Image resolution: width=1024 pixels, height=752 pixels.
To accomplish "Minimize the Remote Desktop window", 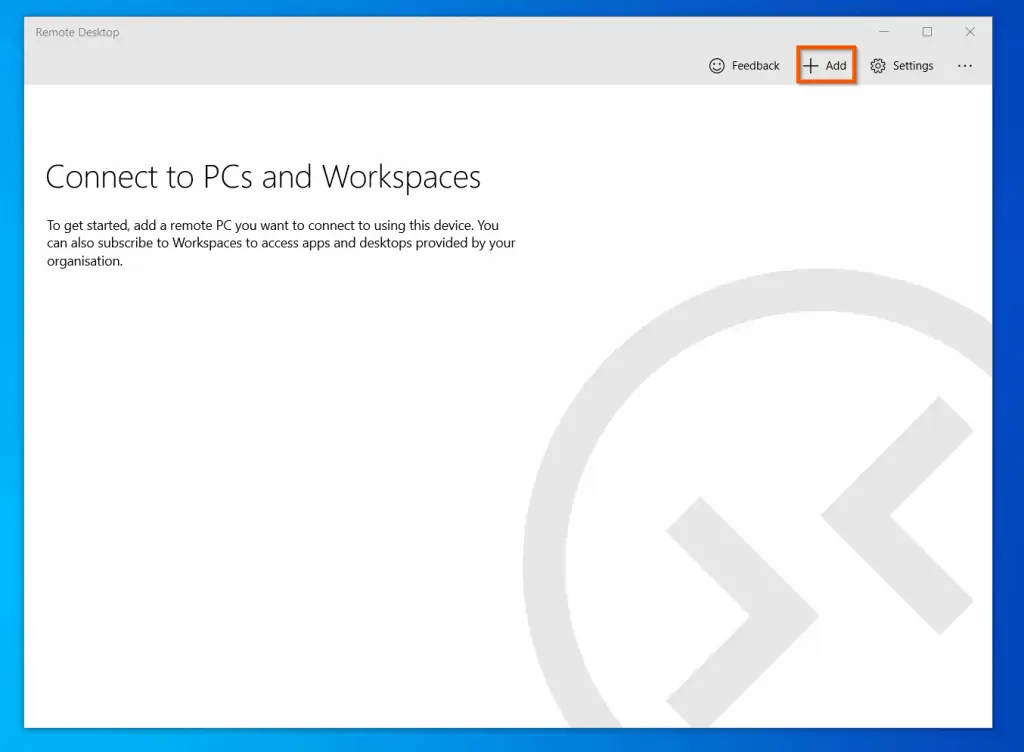I will click(x=883, y=31).
